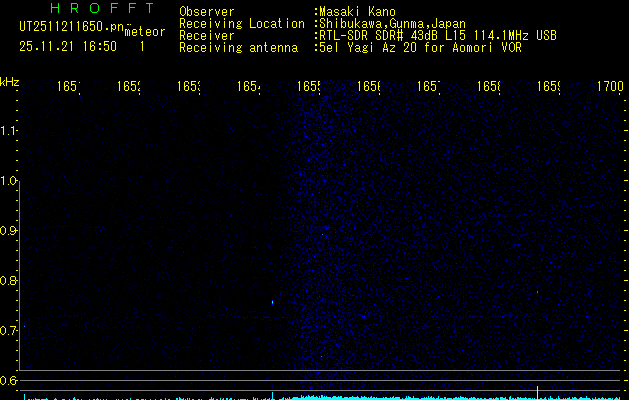Viewport: 629px width, 400px height.
Task: Click the faint echo near 0.9 kHz
Action: point(323,234)
